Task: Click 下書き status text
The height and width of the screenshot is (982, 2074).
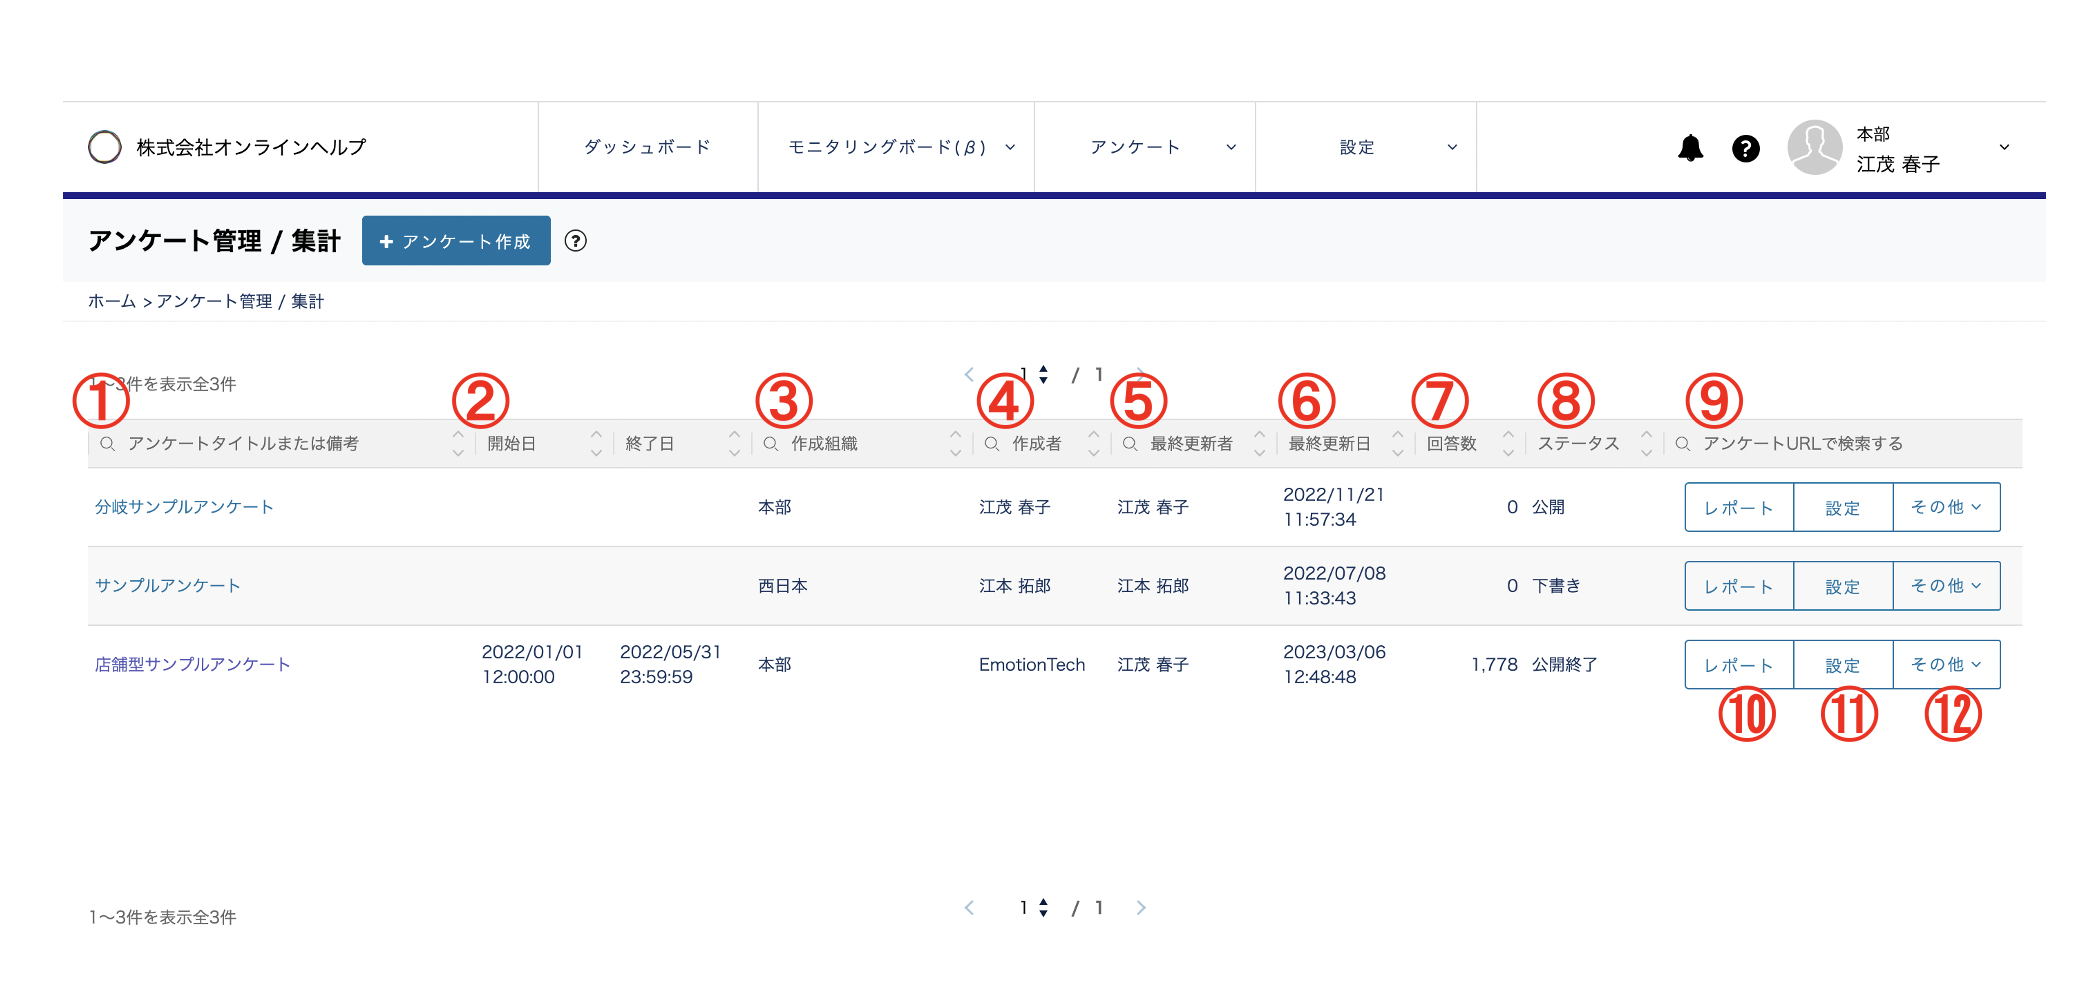Action: click(1556, 586)
